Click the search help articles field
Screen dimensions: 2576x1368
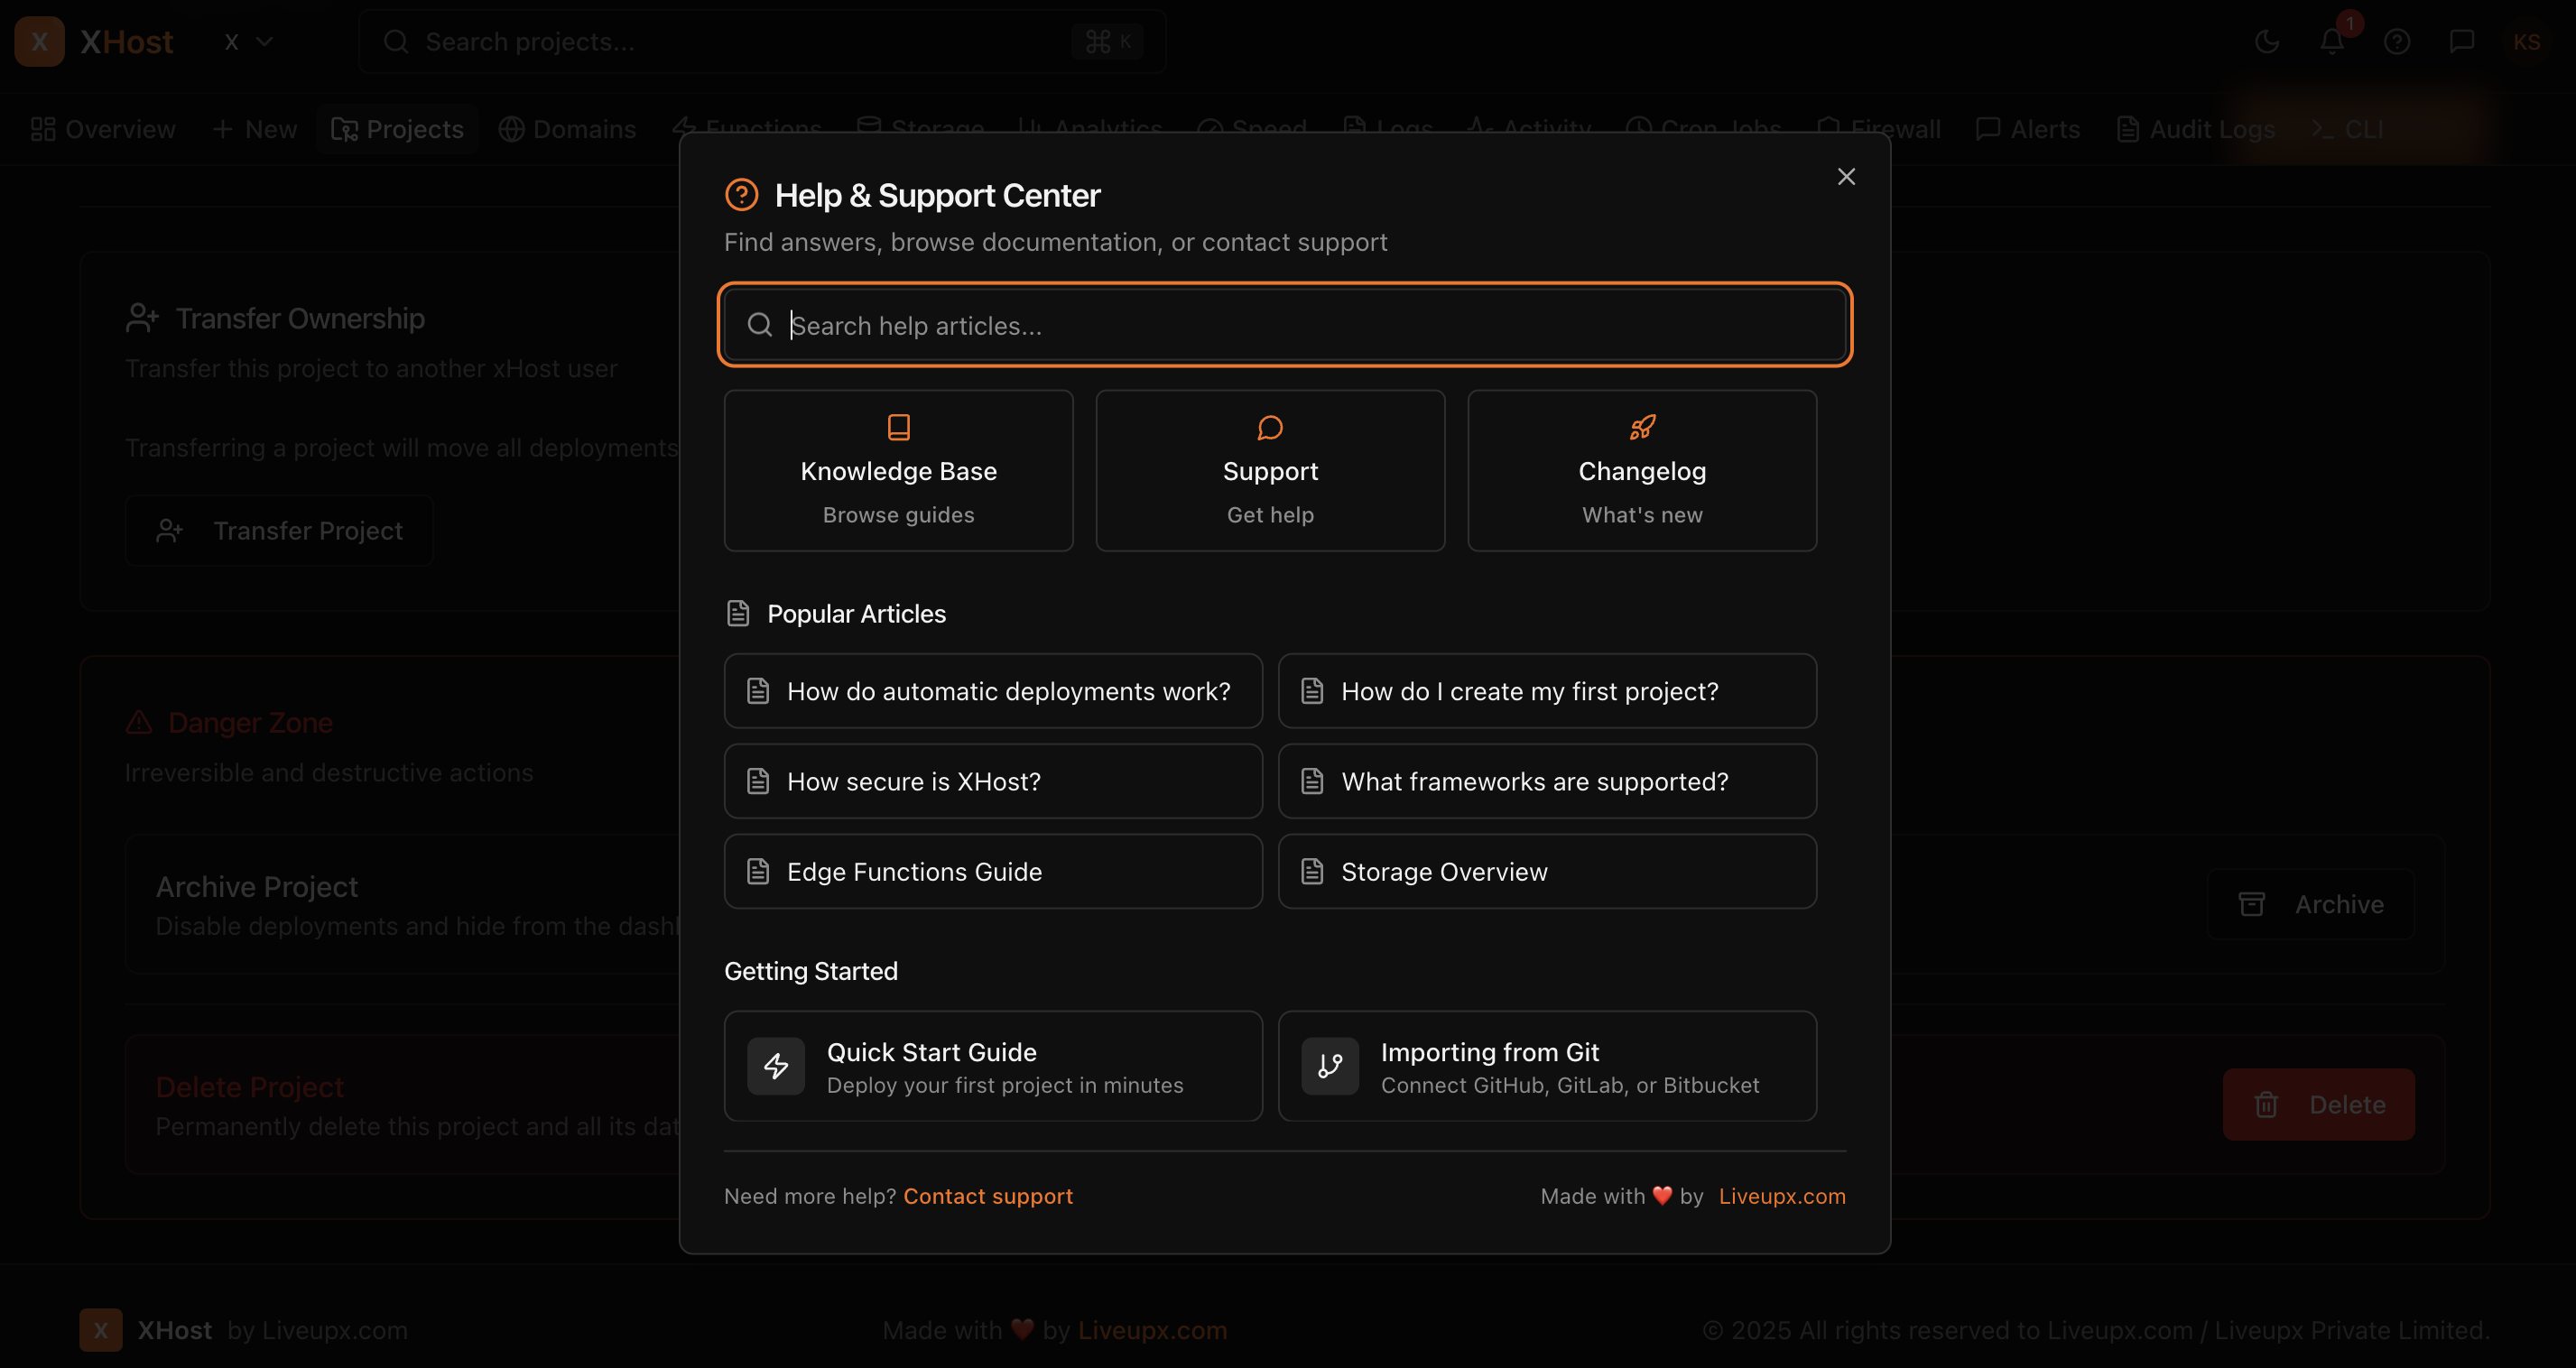pos(1285,325)
